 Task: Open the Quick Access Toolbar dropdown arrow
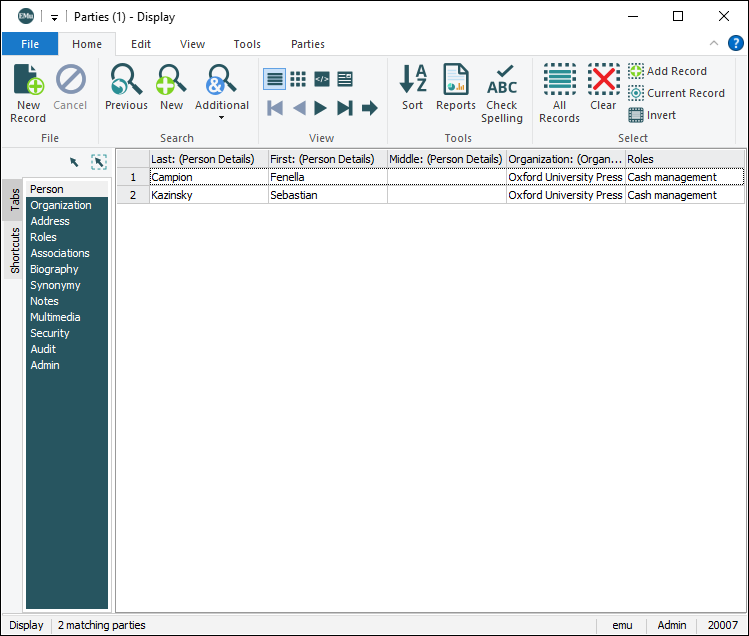pos(54,17)
